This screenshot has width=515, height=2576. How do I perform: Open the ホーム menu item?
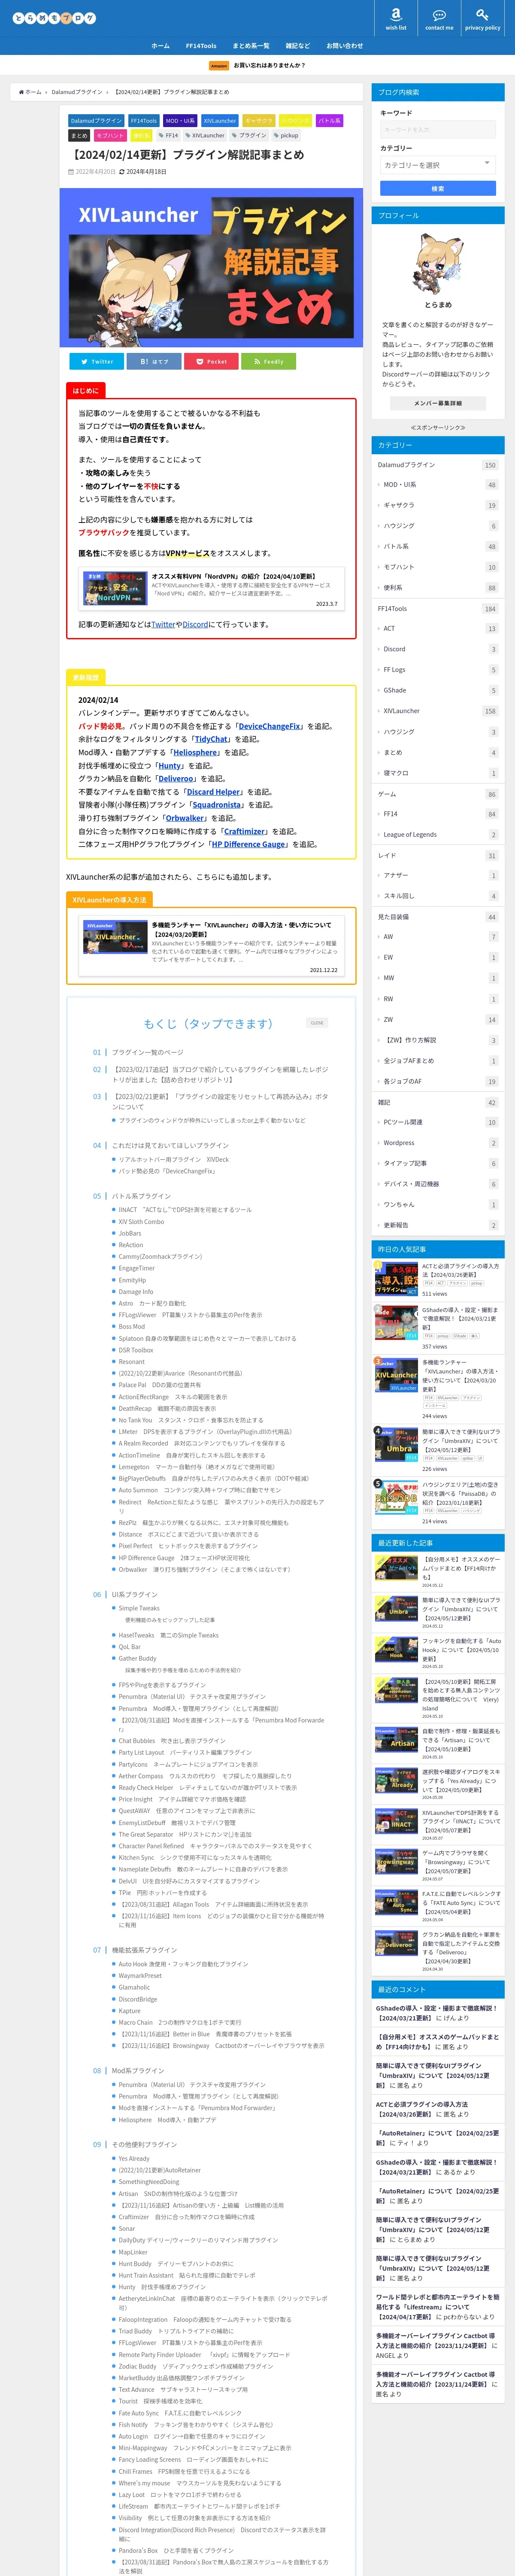tap(160, 46)
